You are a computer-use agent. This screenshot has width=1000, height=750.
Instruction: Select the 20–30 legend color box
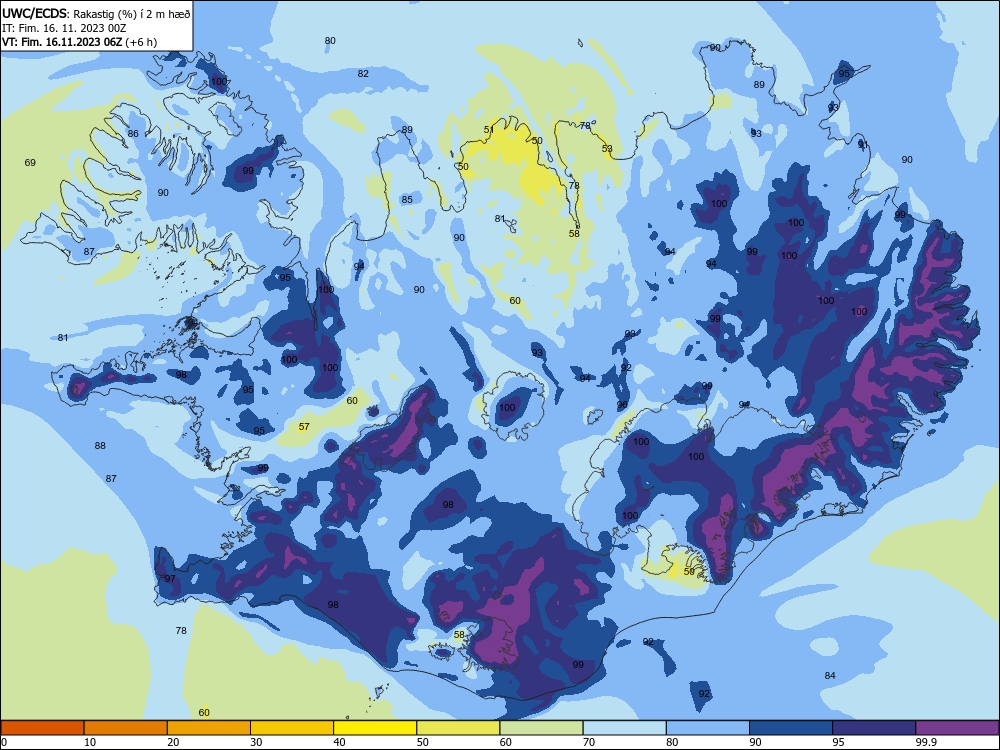[x=209, y=728]
